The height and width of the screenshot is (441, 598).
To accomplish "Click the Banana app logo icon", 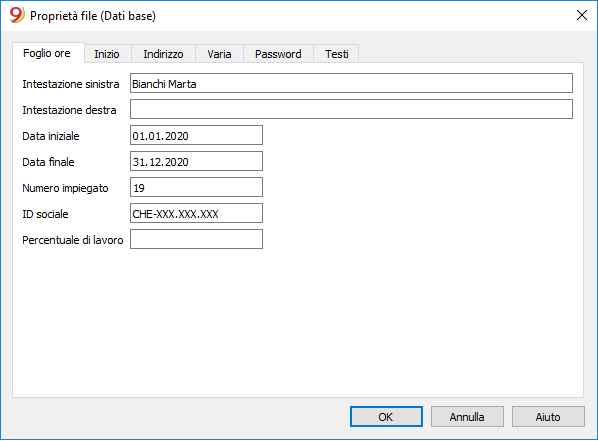I will 17,15.
